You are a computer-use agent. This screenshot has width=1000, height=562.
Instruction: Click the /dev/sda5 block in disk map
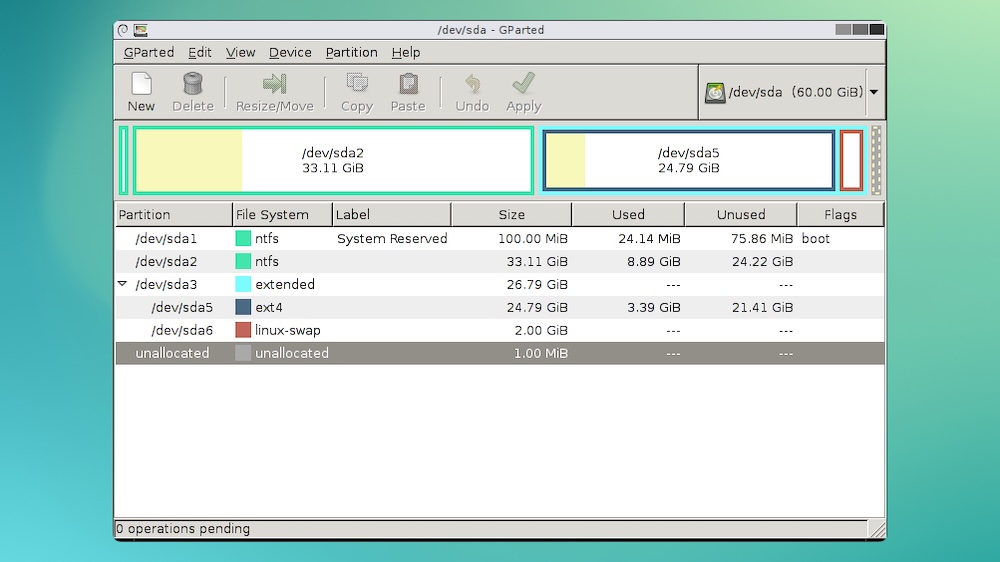(688, 160)
